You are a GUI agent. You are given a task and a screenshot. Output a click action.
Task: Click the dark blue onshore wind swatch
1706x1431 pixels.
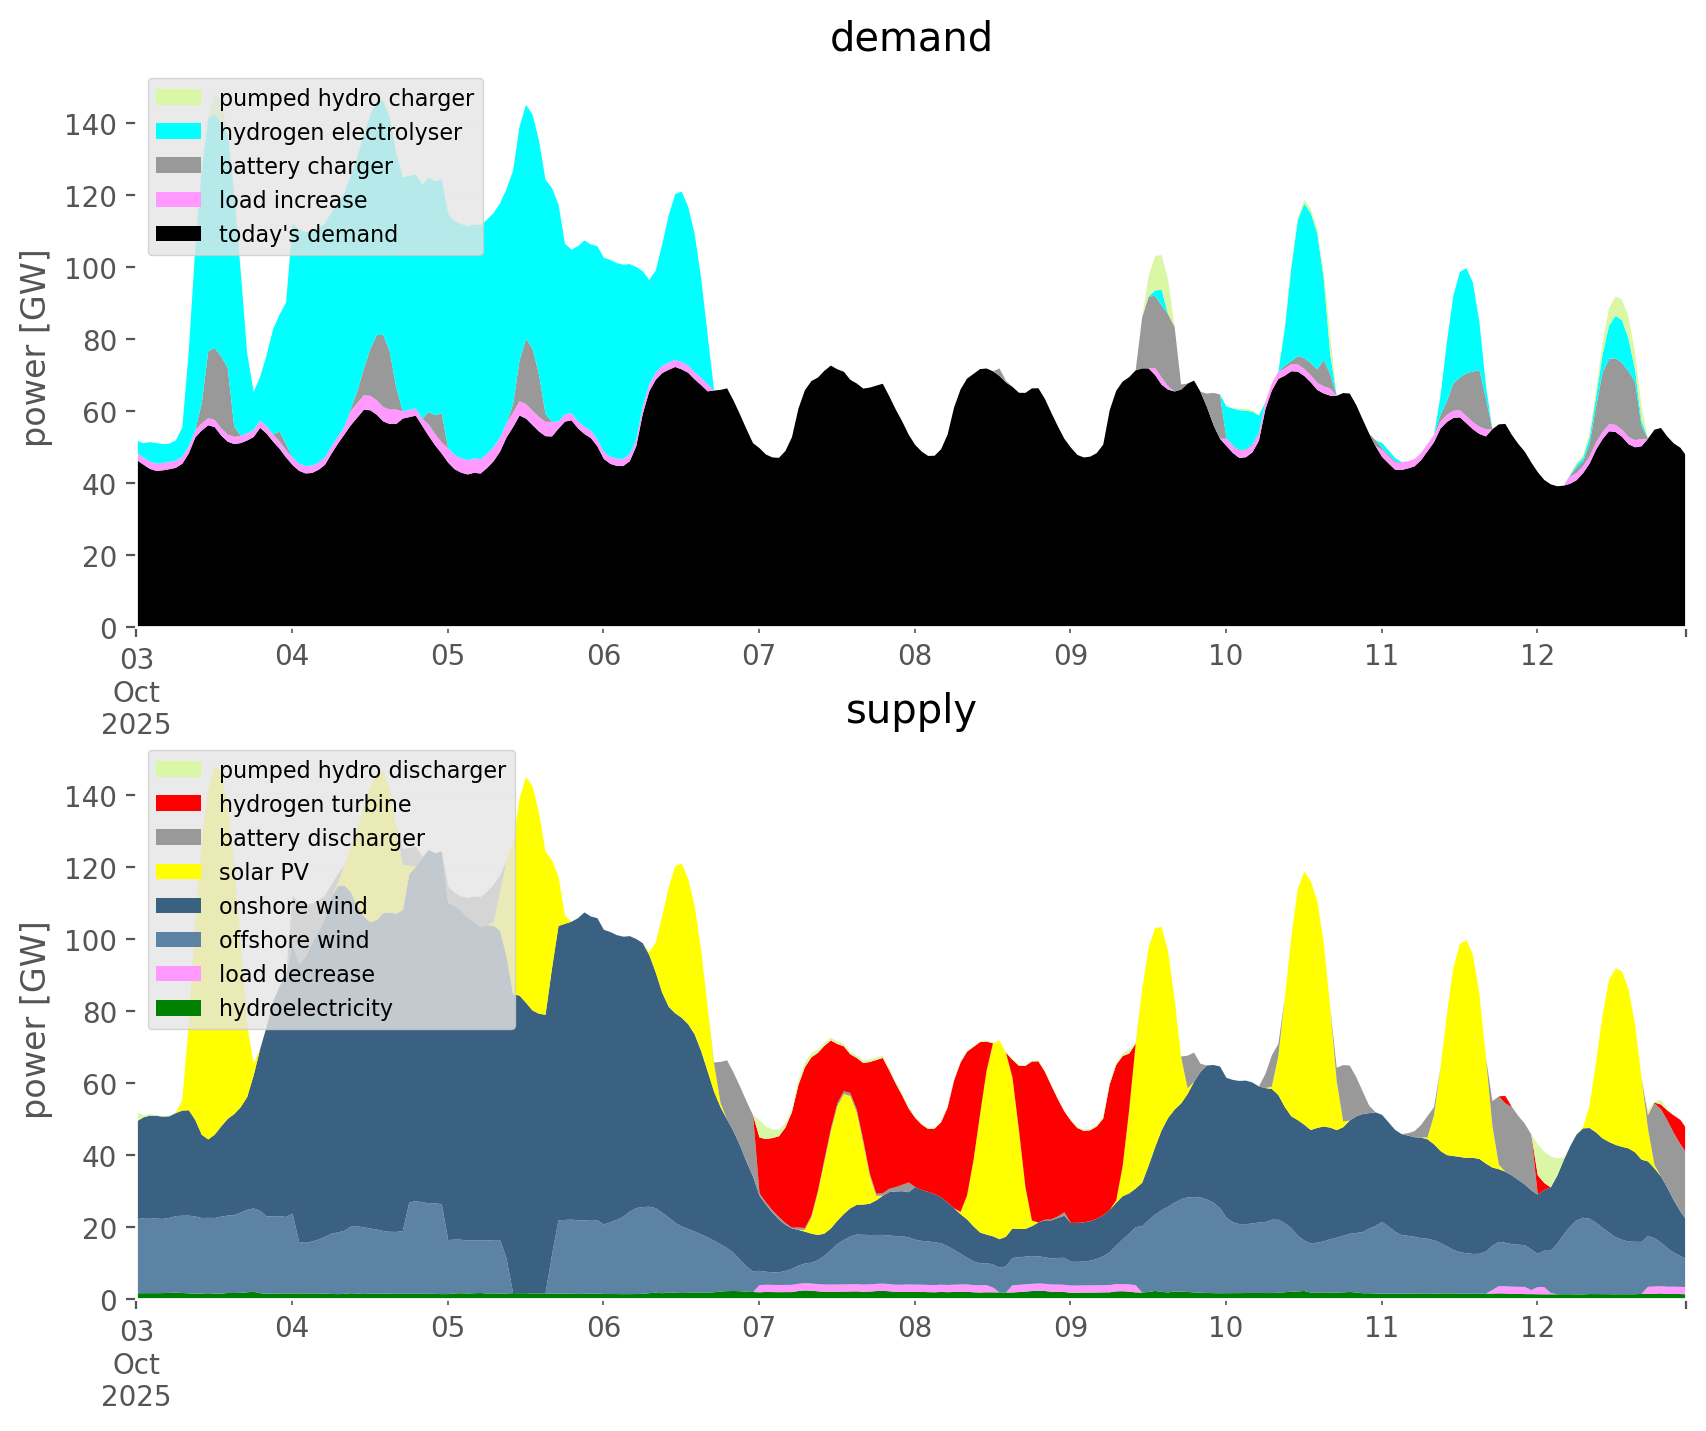180,906
